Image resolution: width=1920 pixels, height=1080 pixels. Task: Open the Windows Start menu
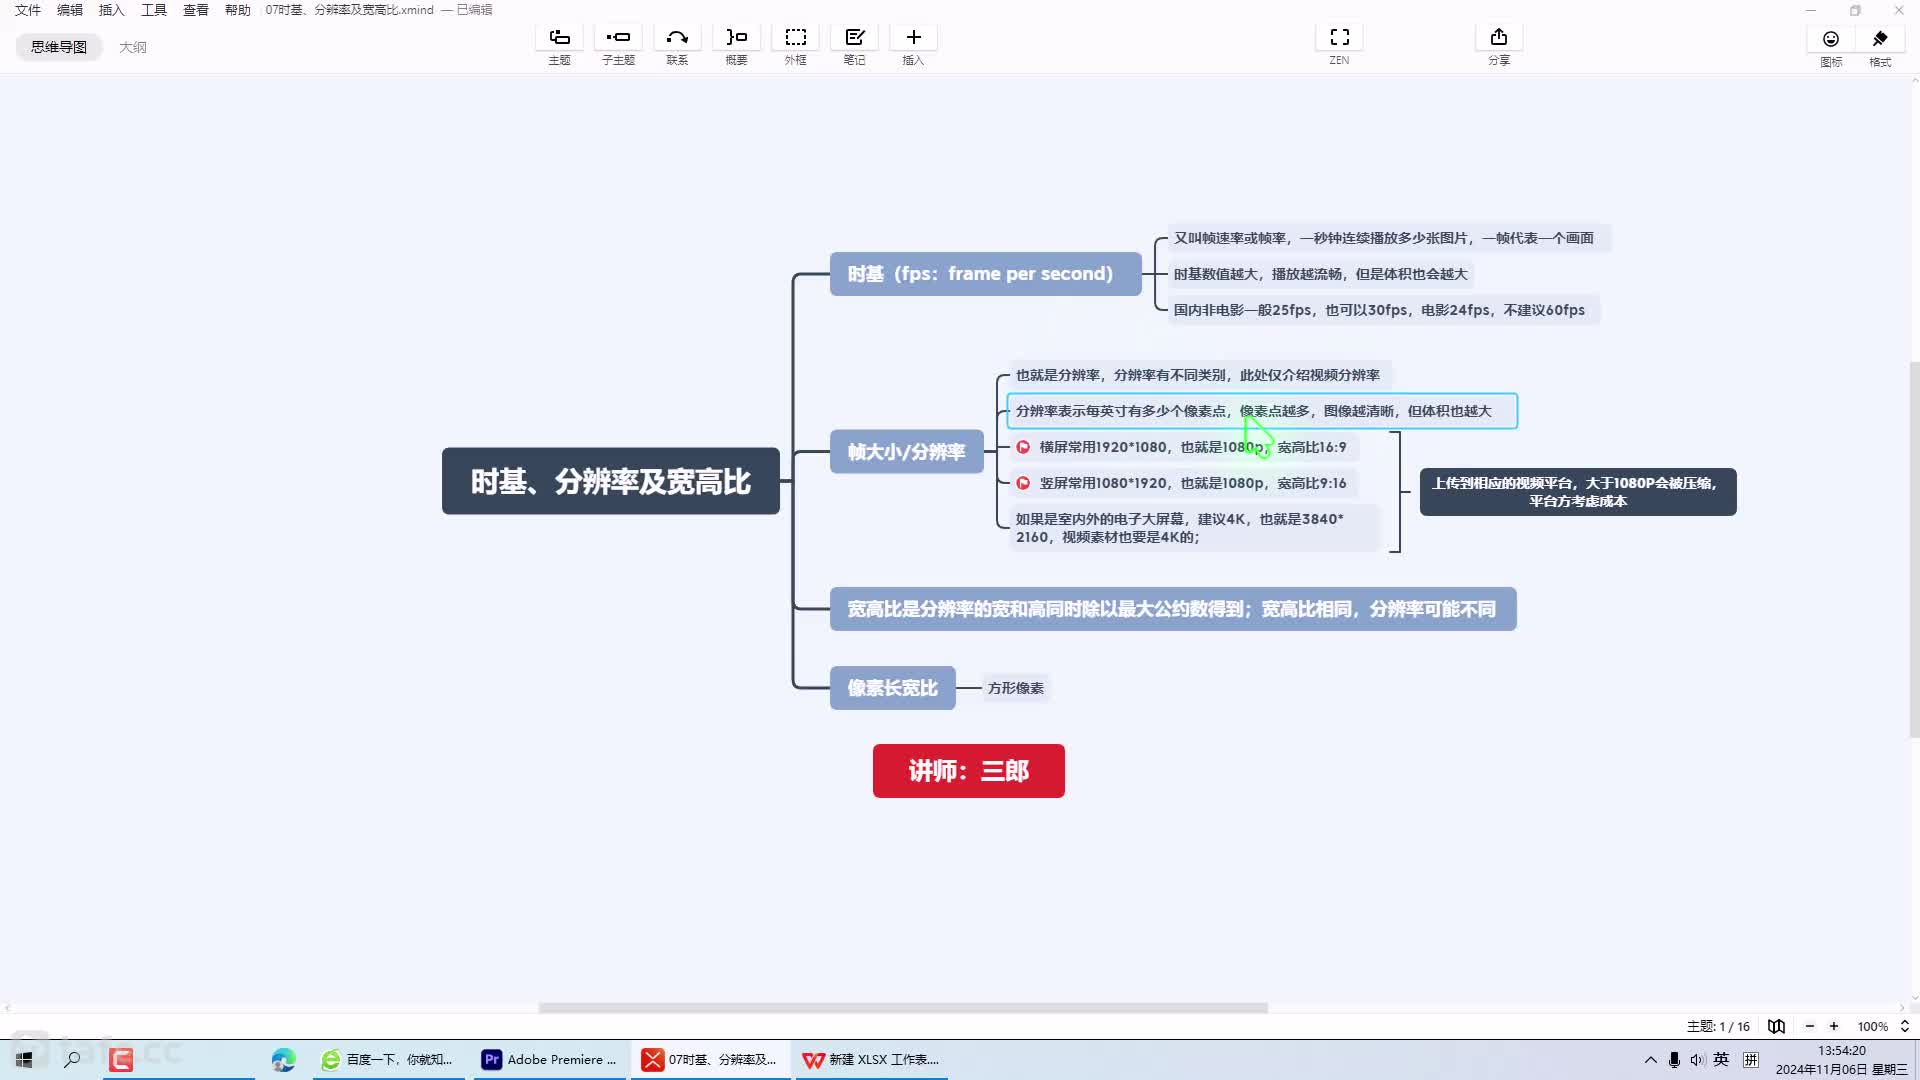pos(24,1059)
